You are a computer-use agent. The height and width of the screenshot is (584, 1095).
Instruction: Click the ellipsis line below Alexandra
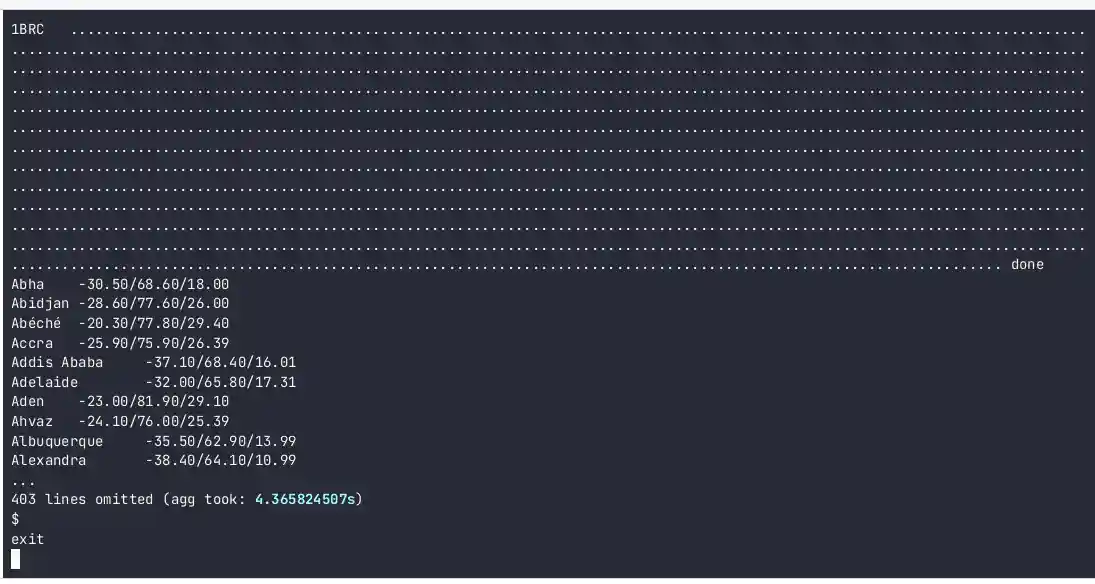pyautogui.click(x=23, y=481)
